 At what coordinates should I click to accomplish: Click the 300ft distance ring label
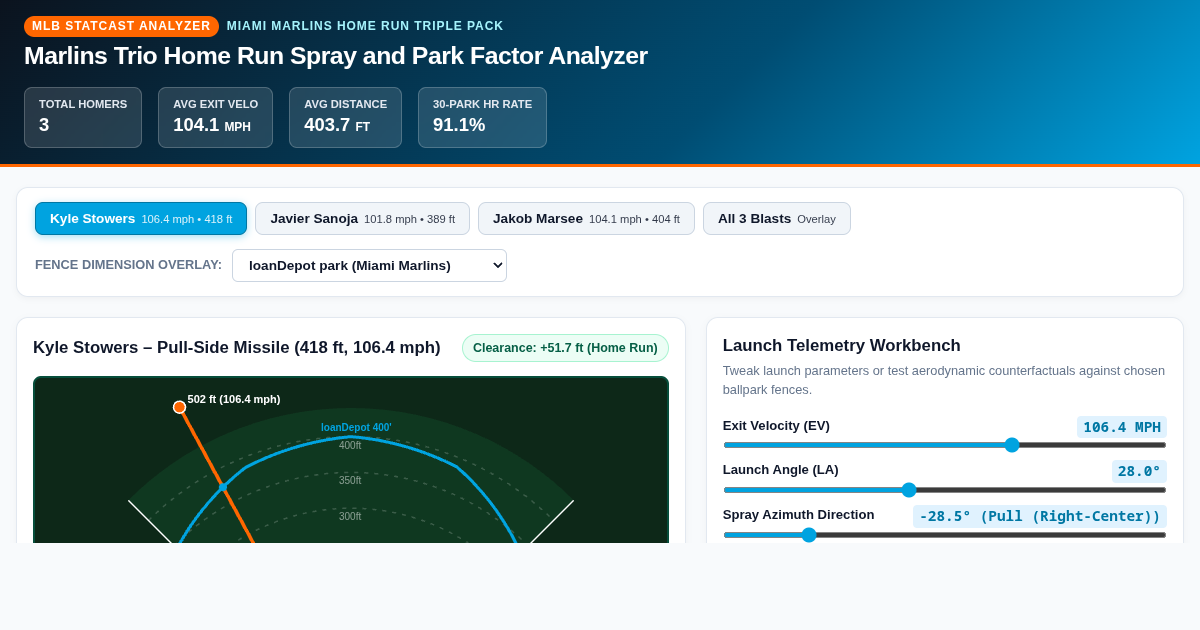[350, 517]
